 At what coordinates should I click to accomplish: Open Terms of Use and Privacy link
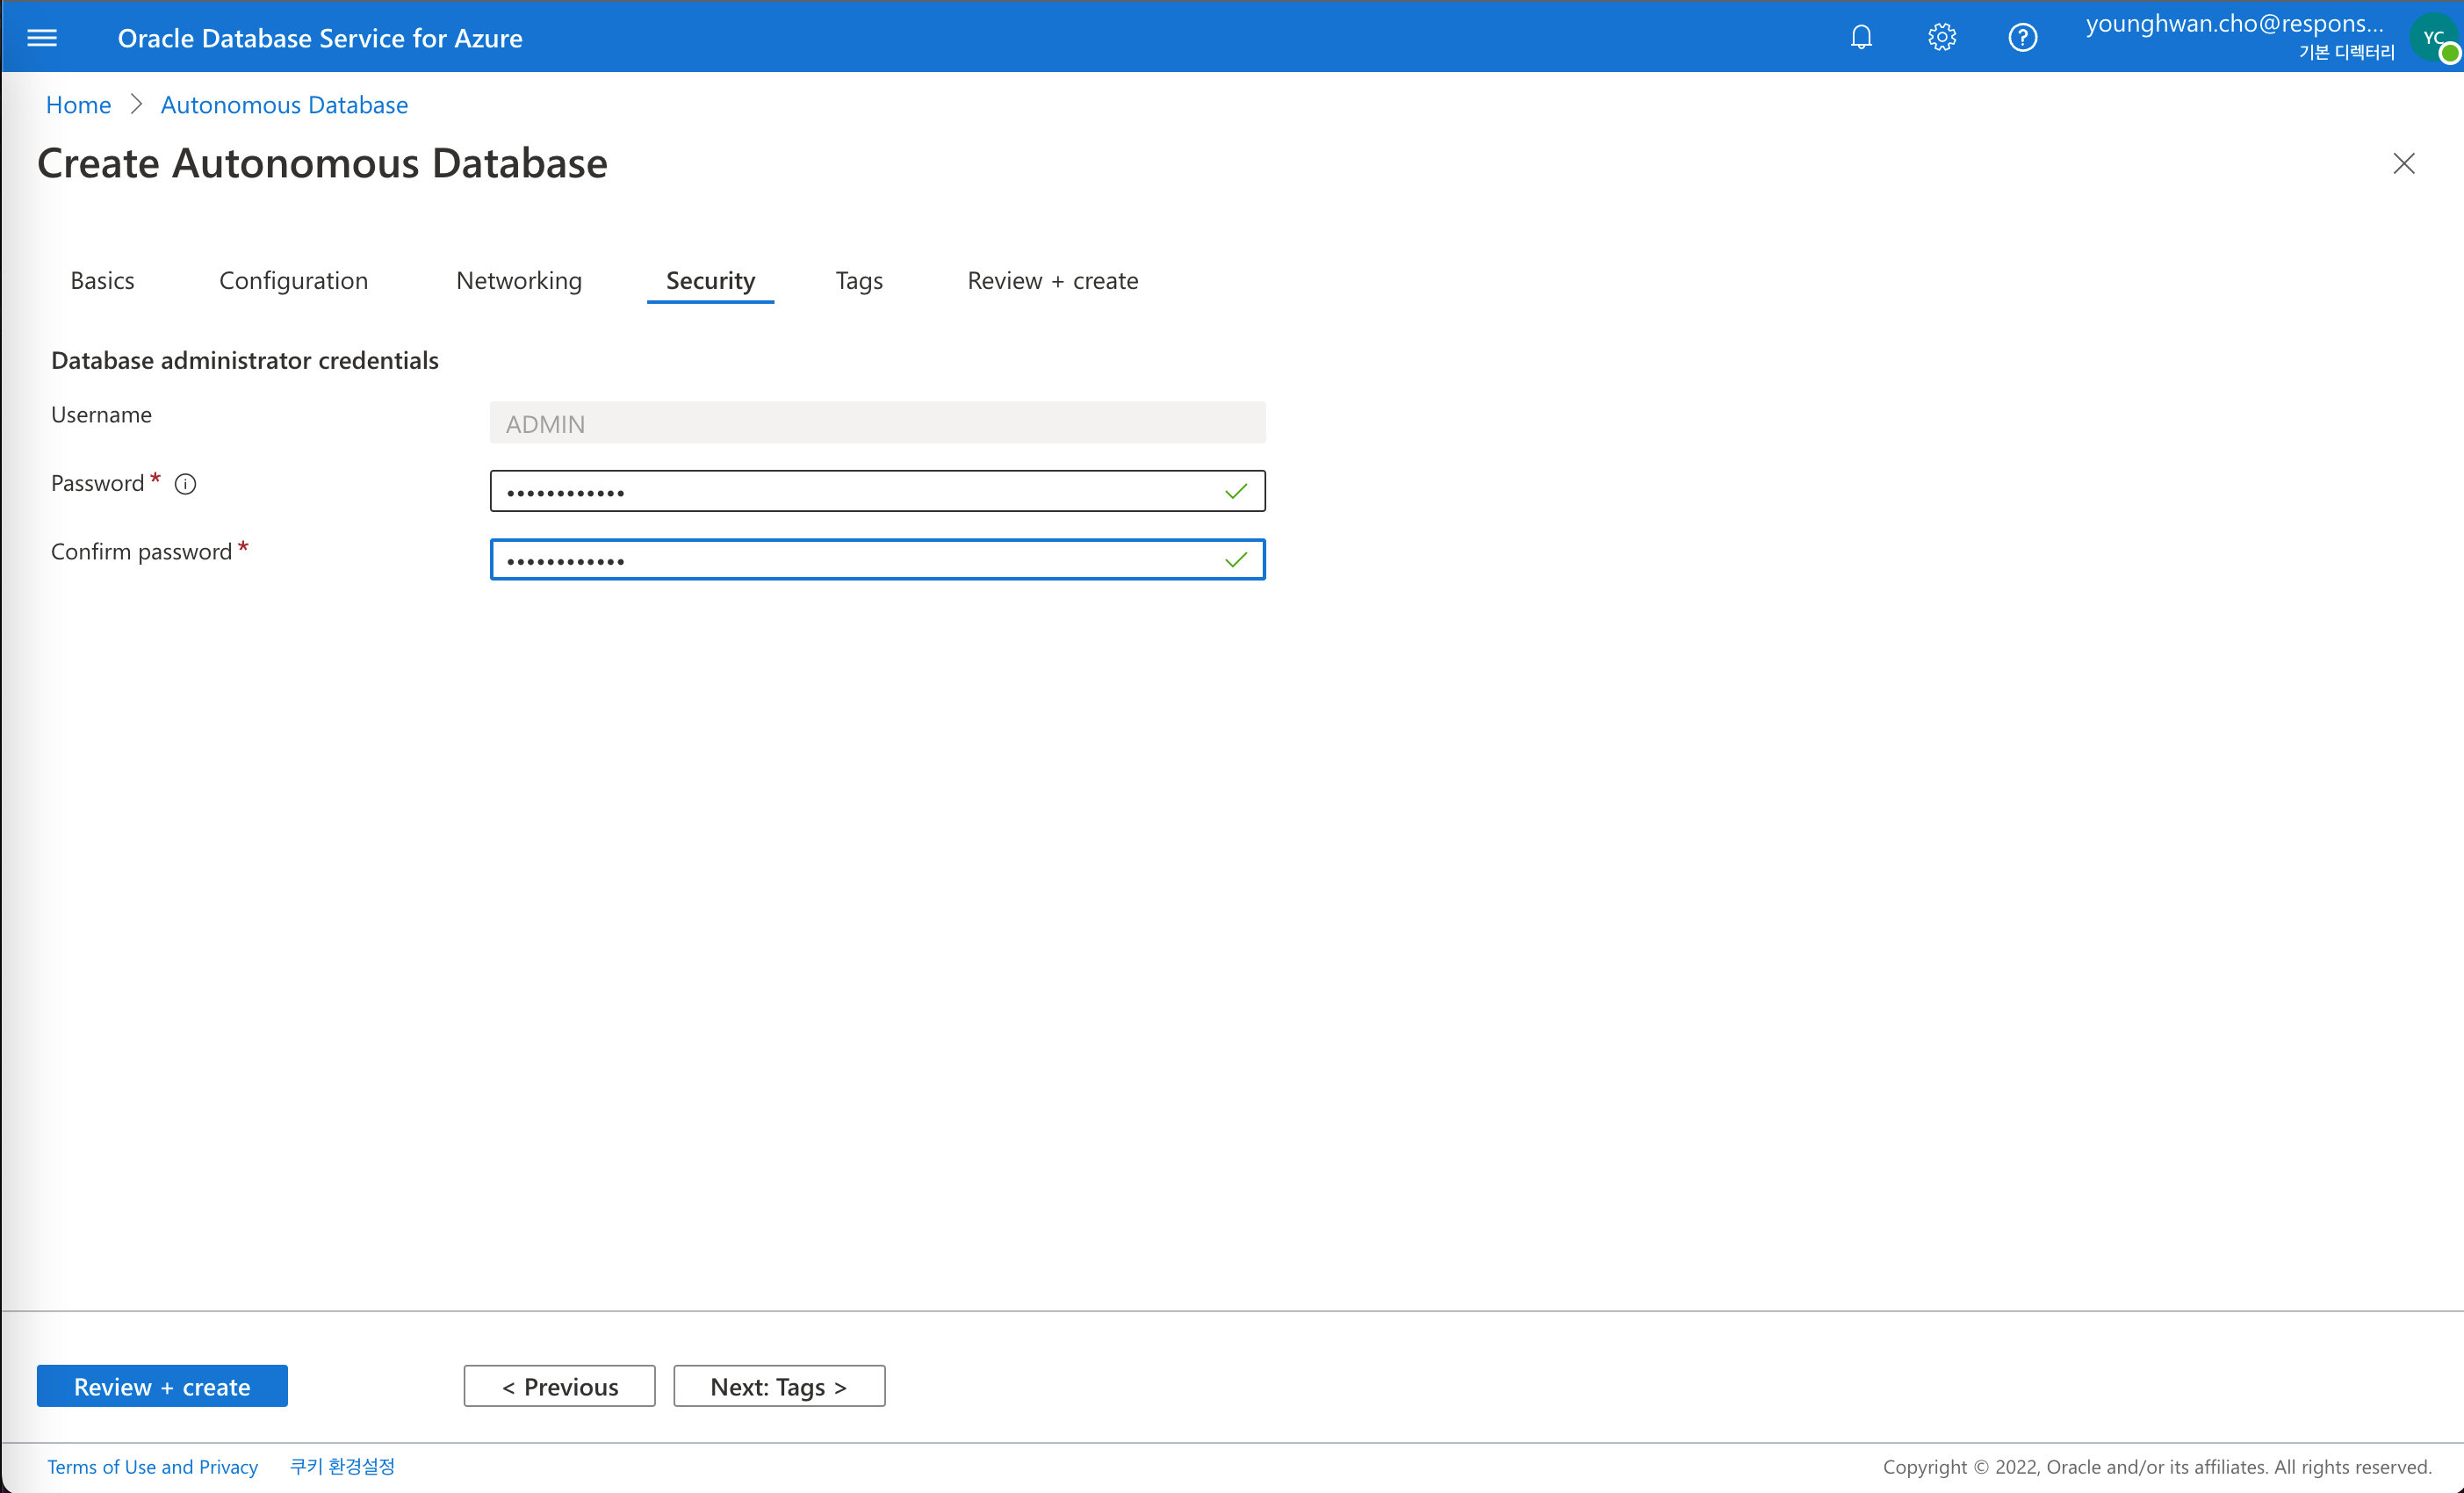[x=153, y=1467]
